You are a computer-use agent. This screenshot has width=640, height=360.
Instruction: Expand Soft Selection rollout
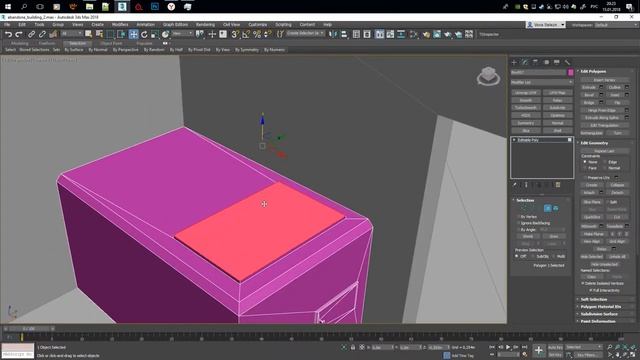coord(605,299)
